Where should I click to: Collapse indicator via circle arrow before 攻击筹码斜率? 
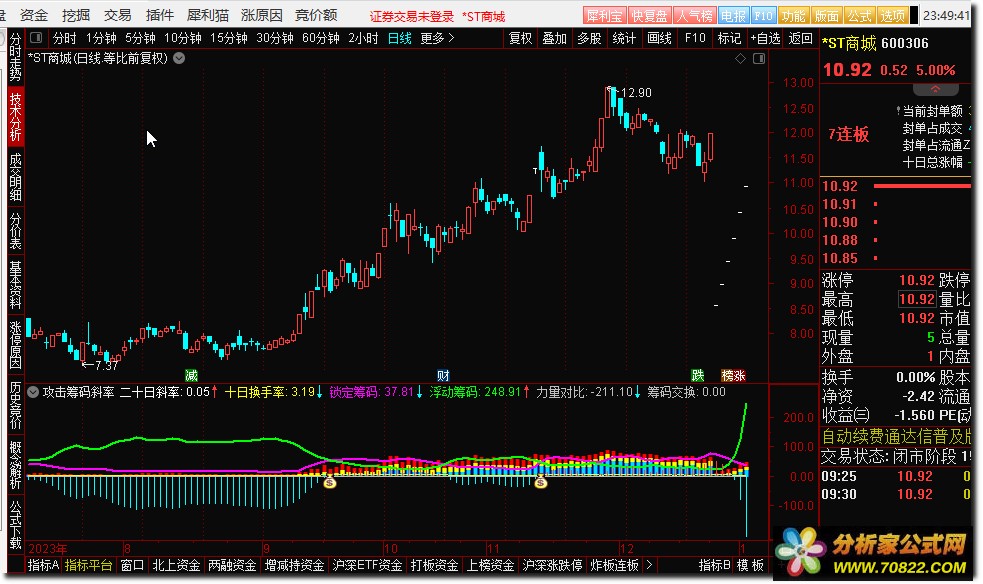33,392
